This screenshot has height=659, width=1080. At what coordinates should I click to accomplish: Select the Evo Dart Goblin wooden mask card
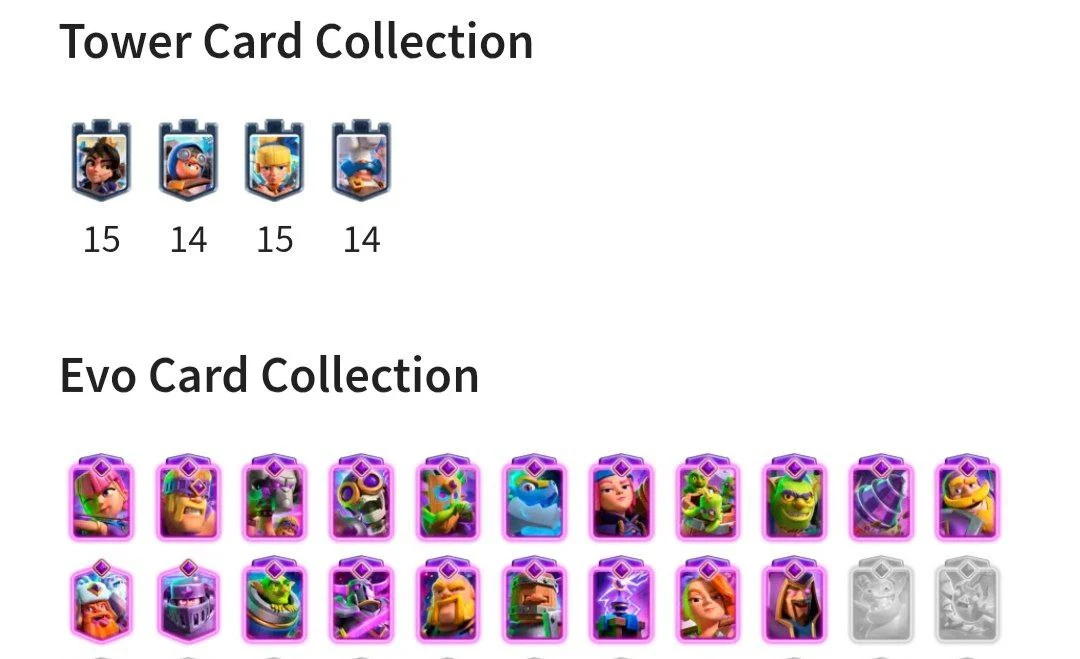coord(448,497)
